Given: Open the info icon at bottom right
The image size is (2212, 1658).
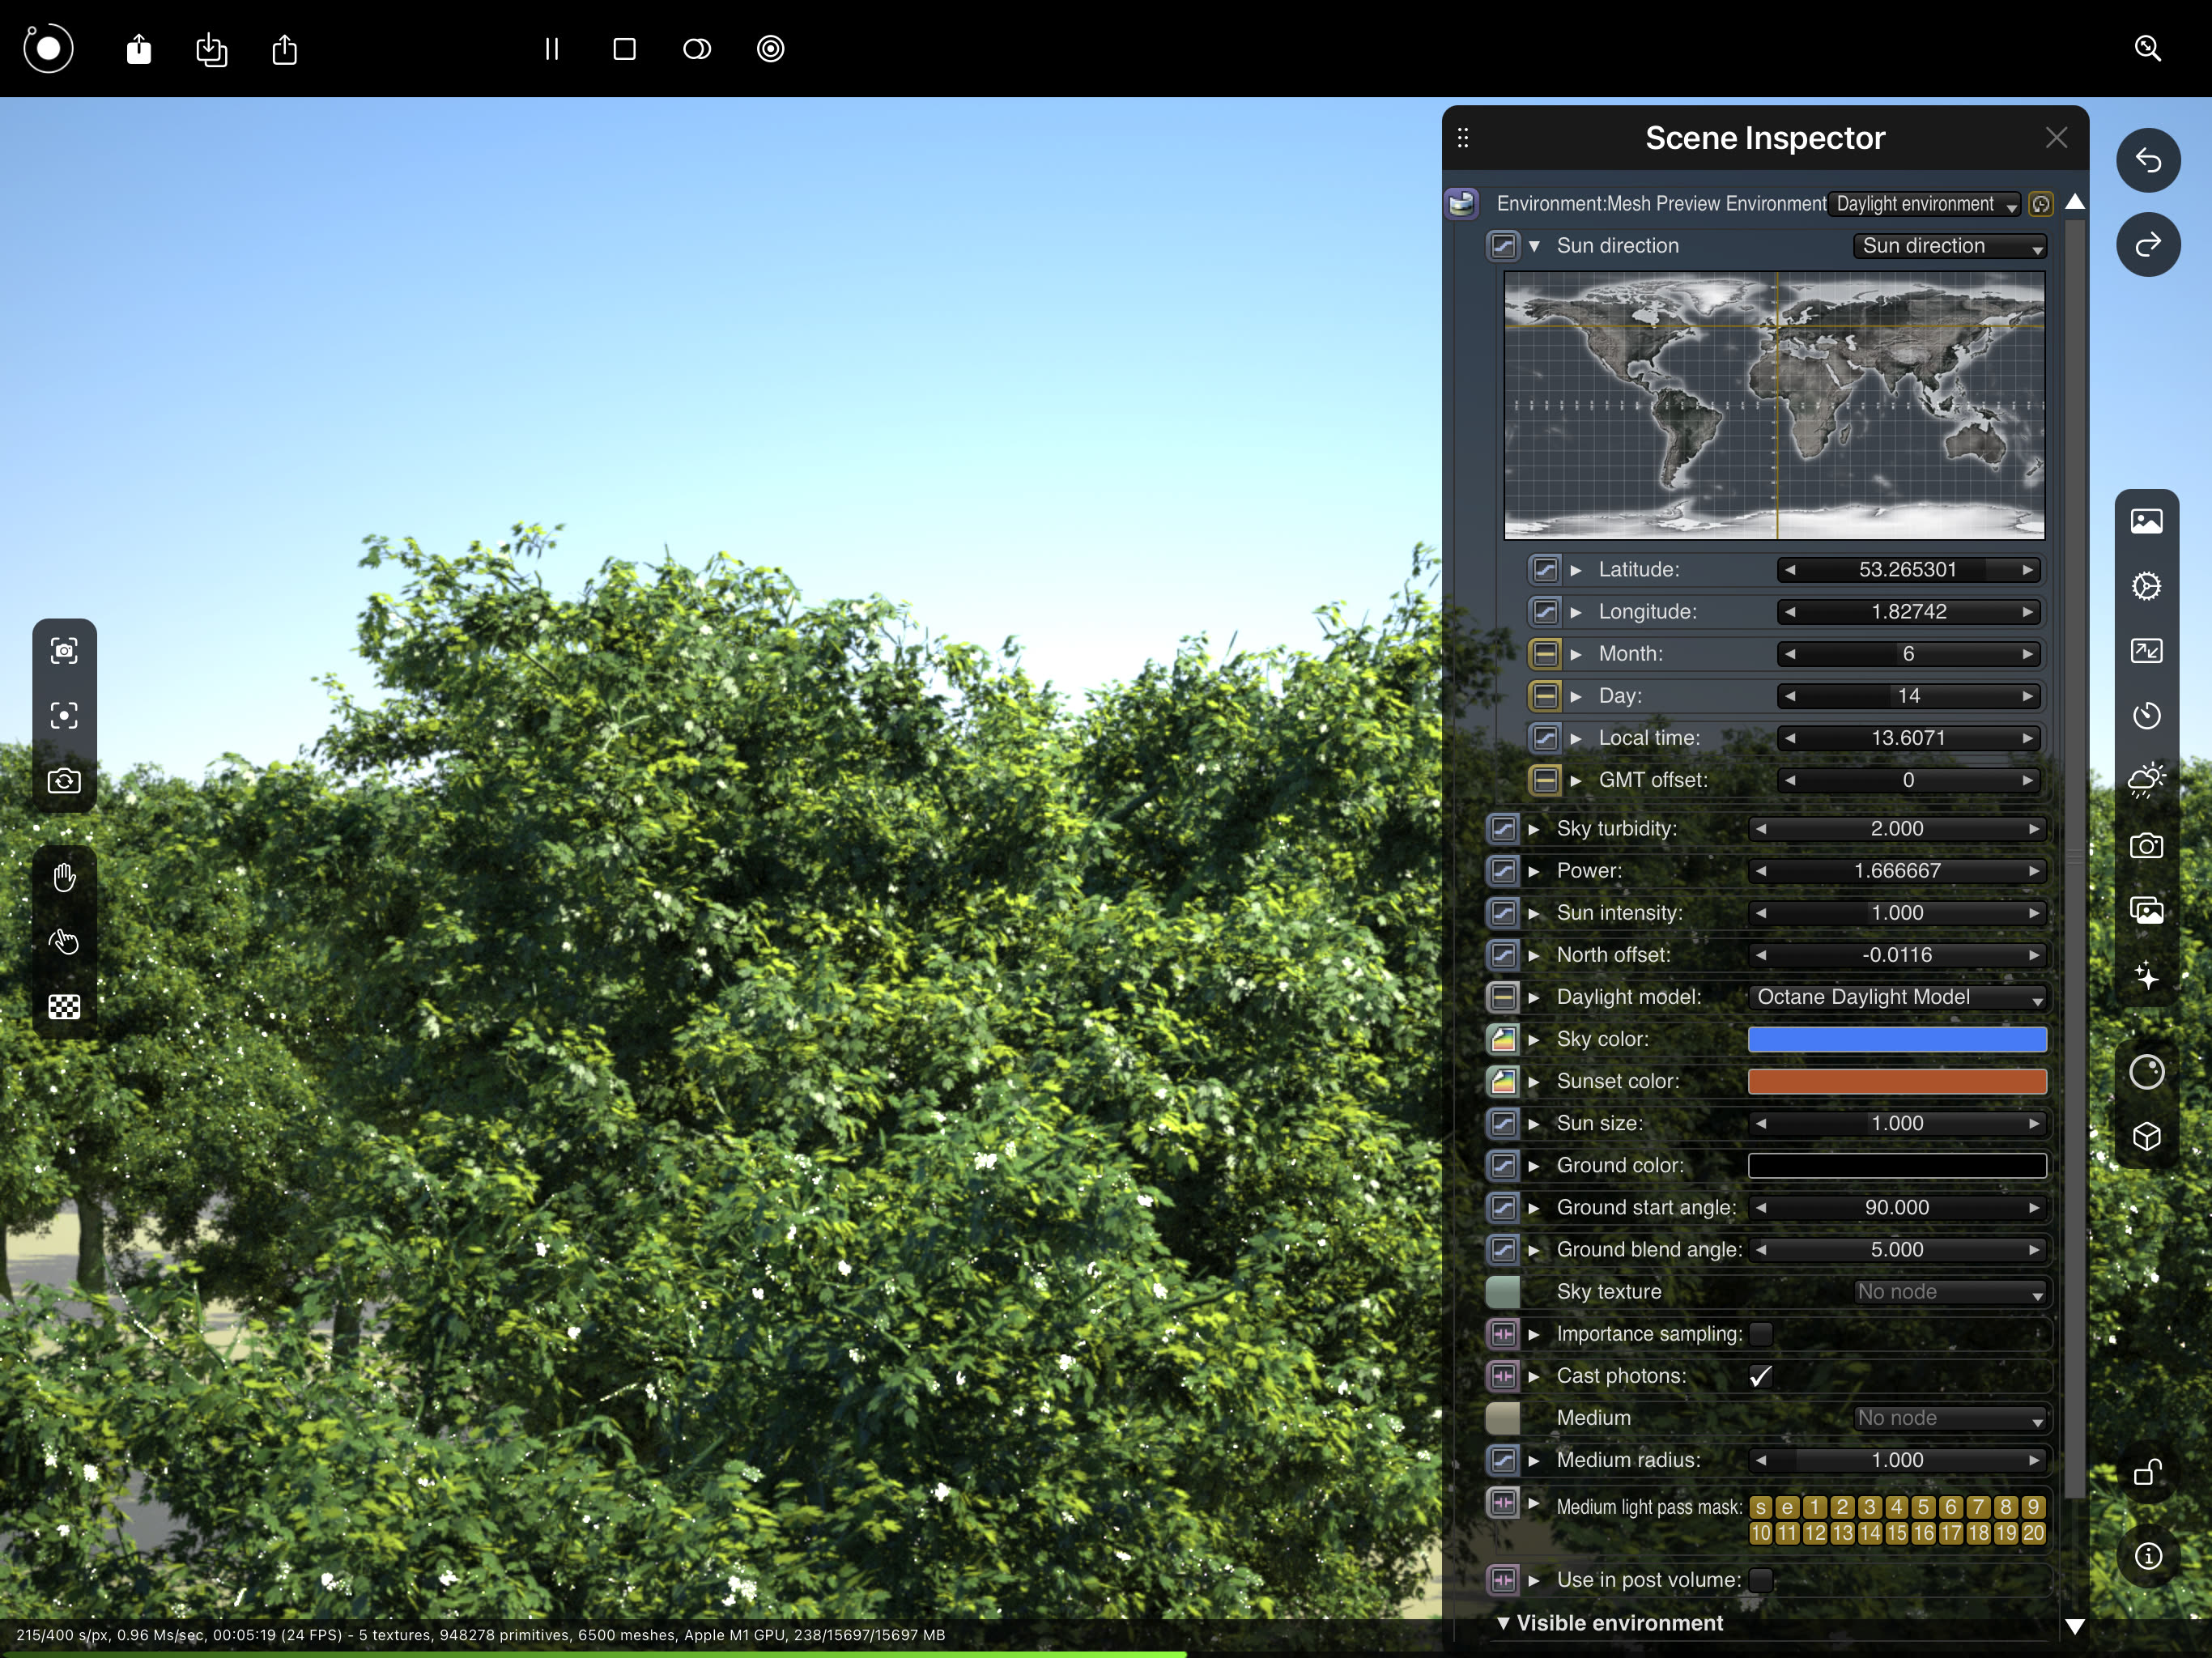Looking at the screenshot, I should pyautogui.click(x=2147, y=1556).
